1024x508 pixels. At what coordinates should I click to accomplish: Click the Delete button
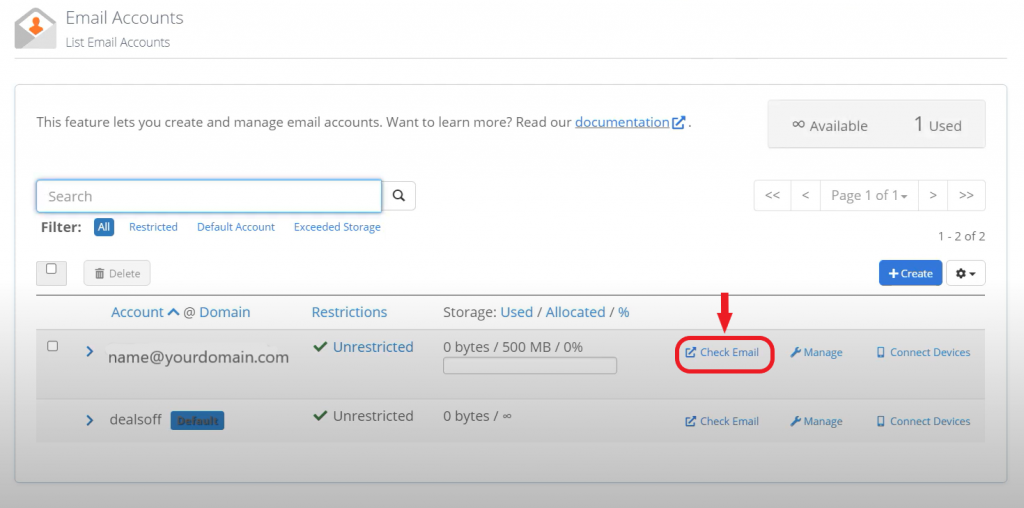tap(117, 274)
